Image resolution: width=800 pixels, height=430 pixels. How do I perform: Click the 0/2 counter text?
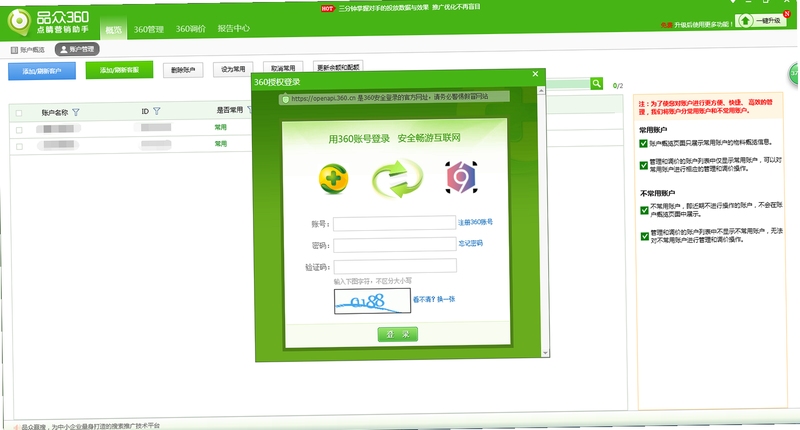click(618, 86)
